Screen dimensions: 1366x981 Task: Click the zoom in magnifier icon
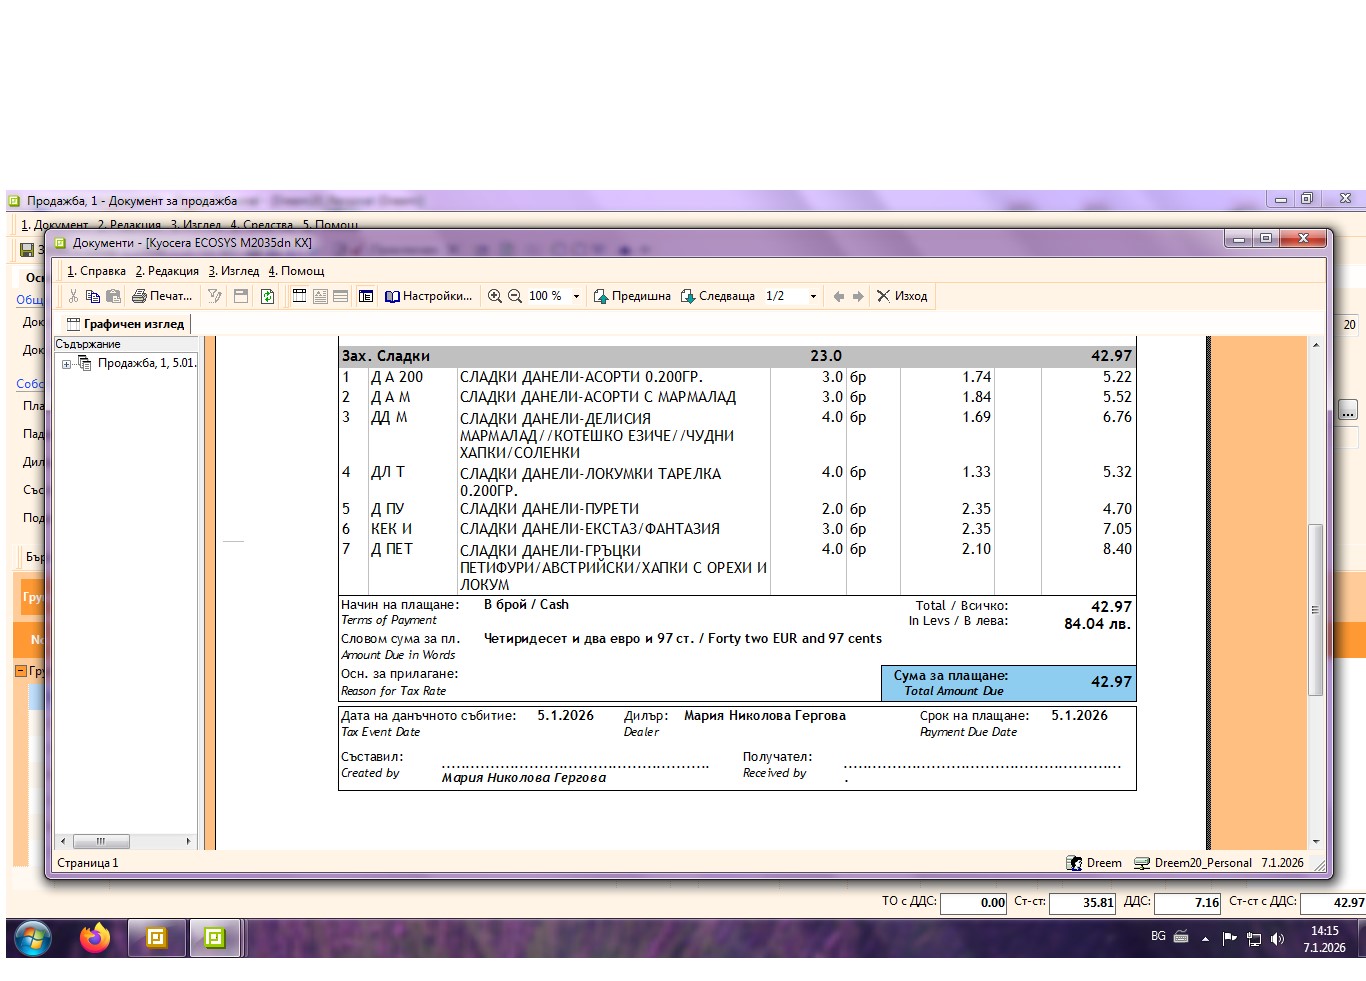(x=494, y=296)
